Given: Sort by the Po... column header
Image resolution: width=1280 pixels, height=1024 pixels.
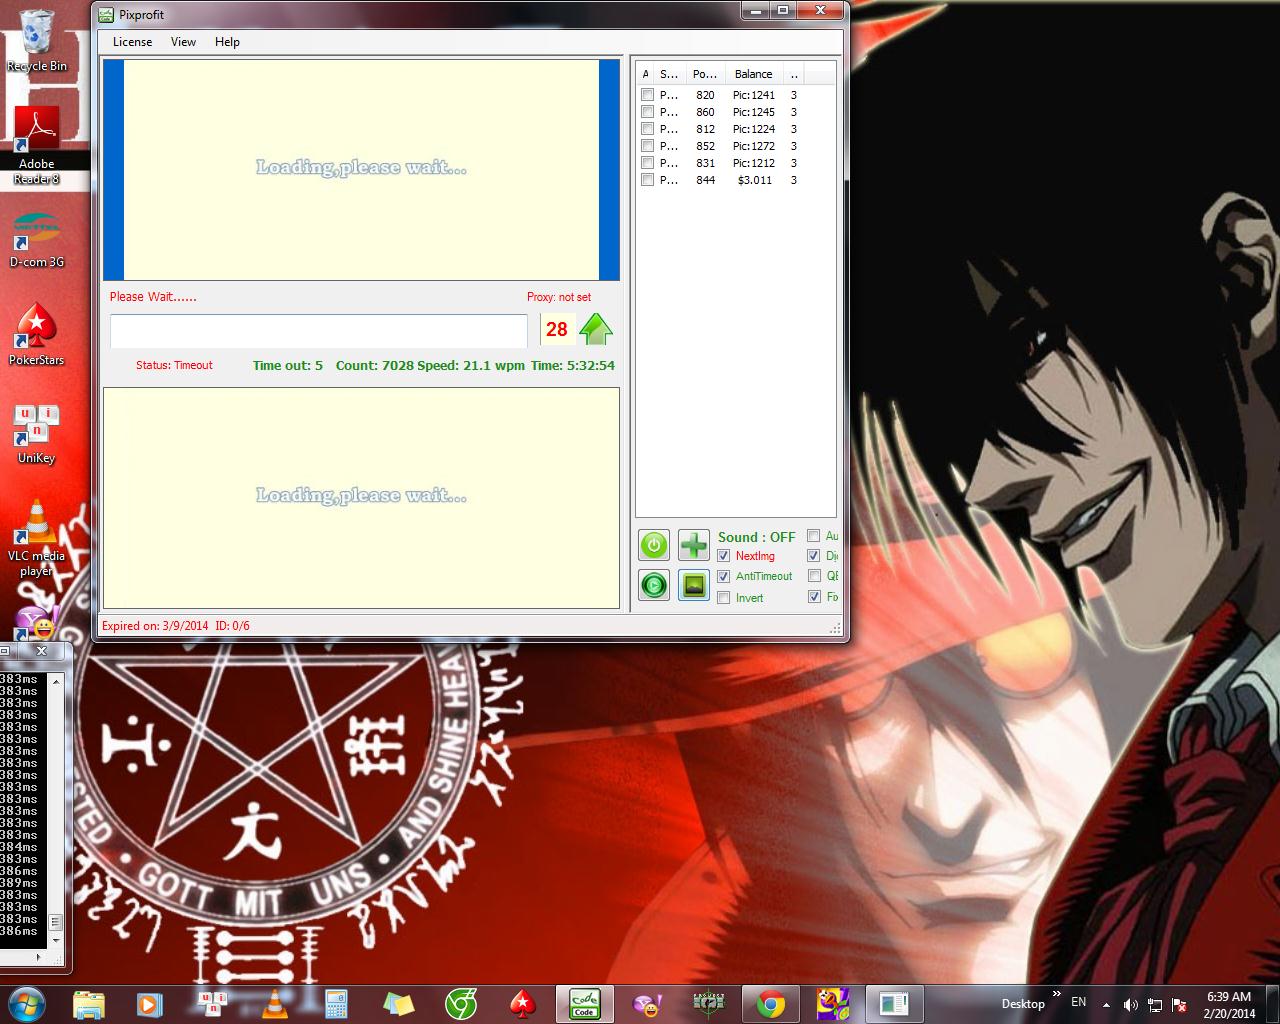Looking at the screenshot, I should coord(705,74).
